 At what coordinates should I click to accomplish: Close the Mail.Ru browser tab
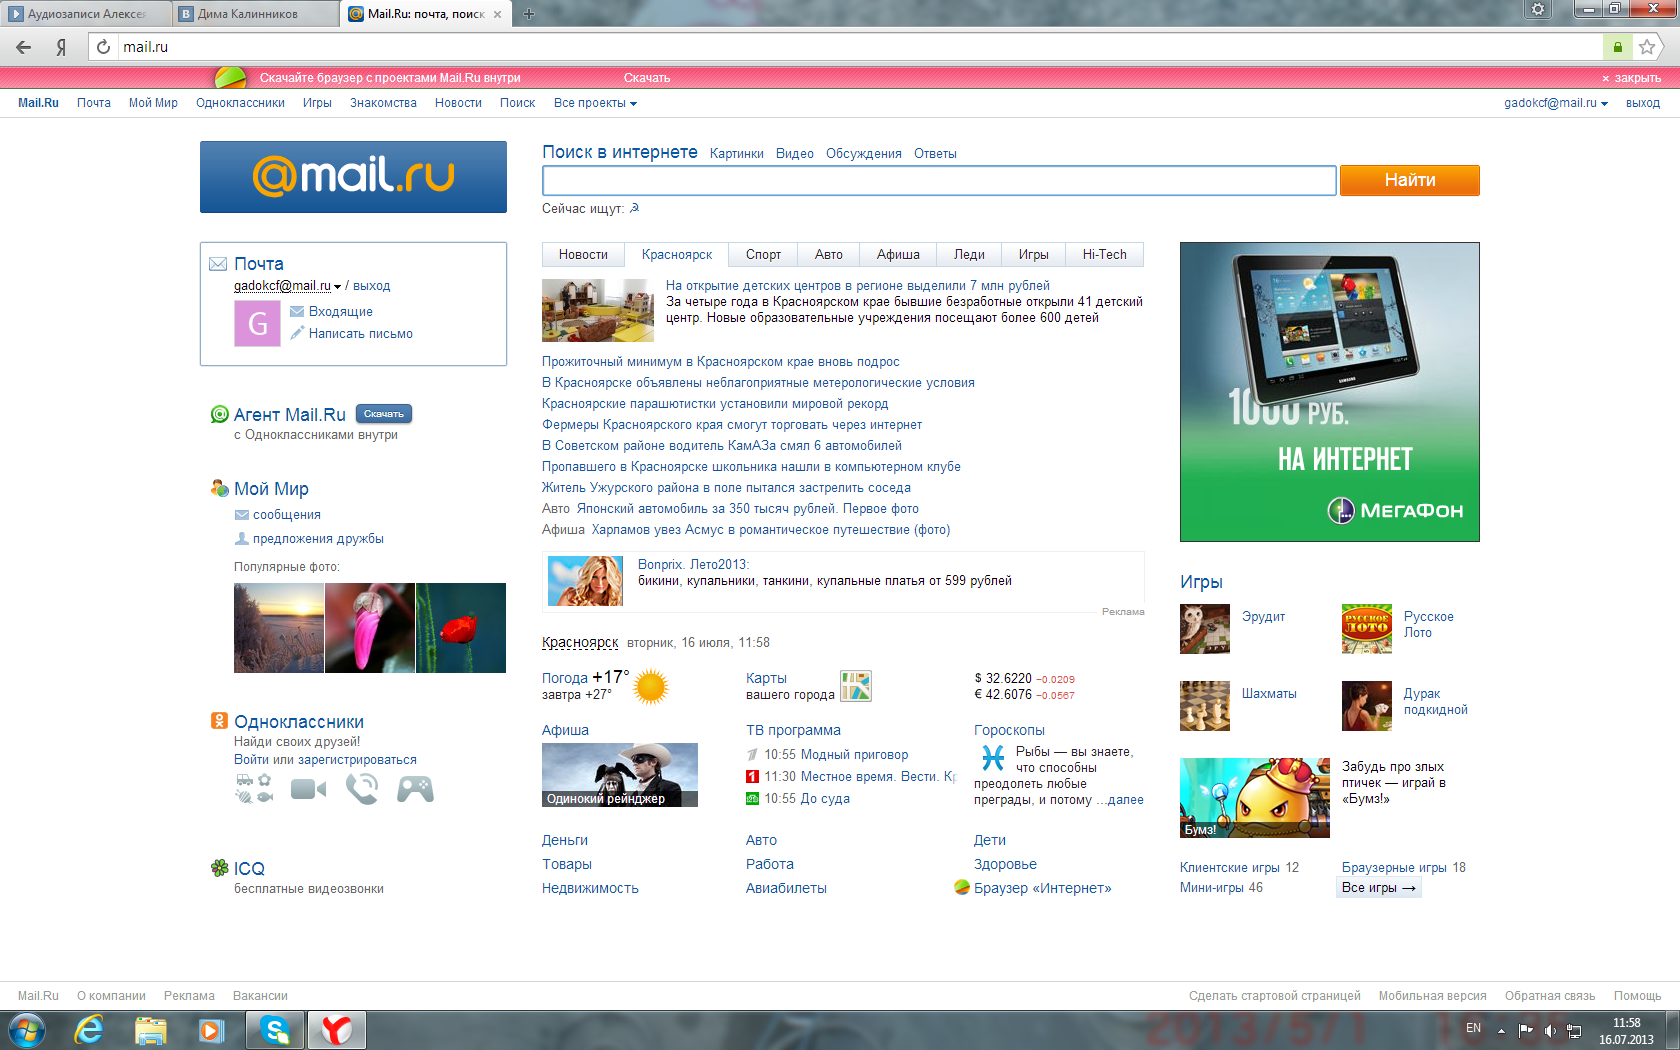click(497, 14)
